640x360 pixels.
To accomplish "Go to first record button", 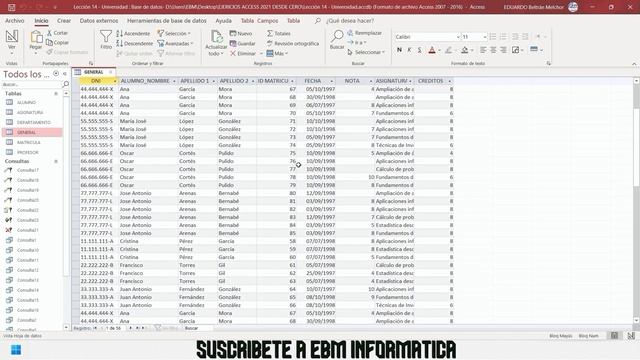I will coord(96,328).
